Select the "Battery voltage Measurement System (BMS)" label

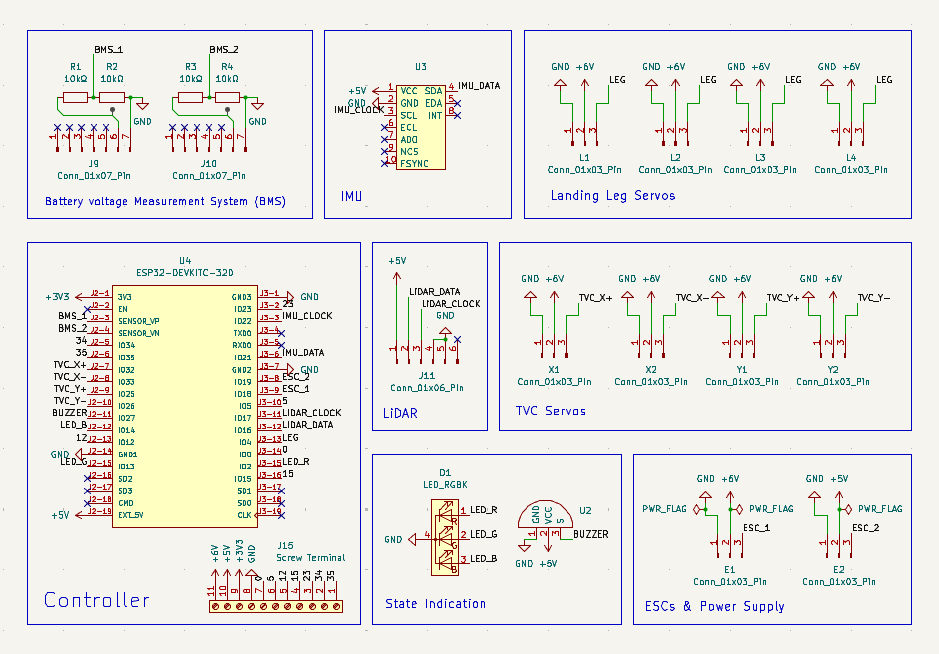pos(165,201)
